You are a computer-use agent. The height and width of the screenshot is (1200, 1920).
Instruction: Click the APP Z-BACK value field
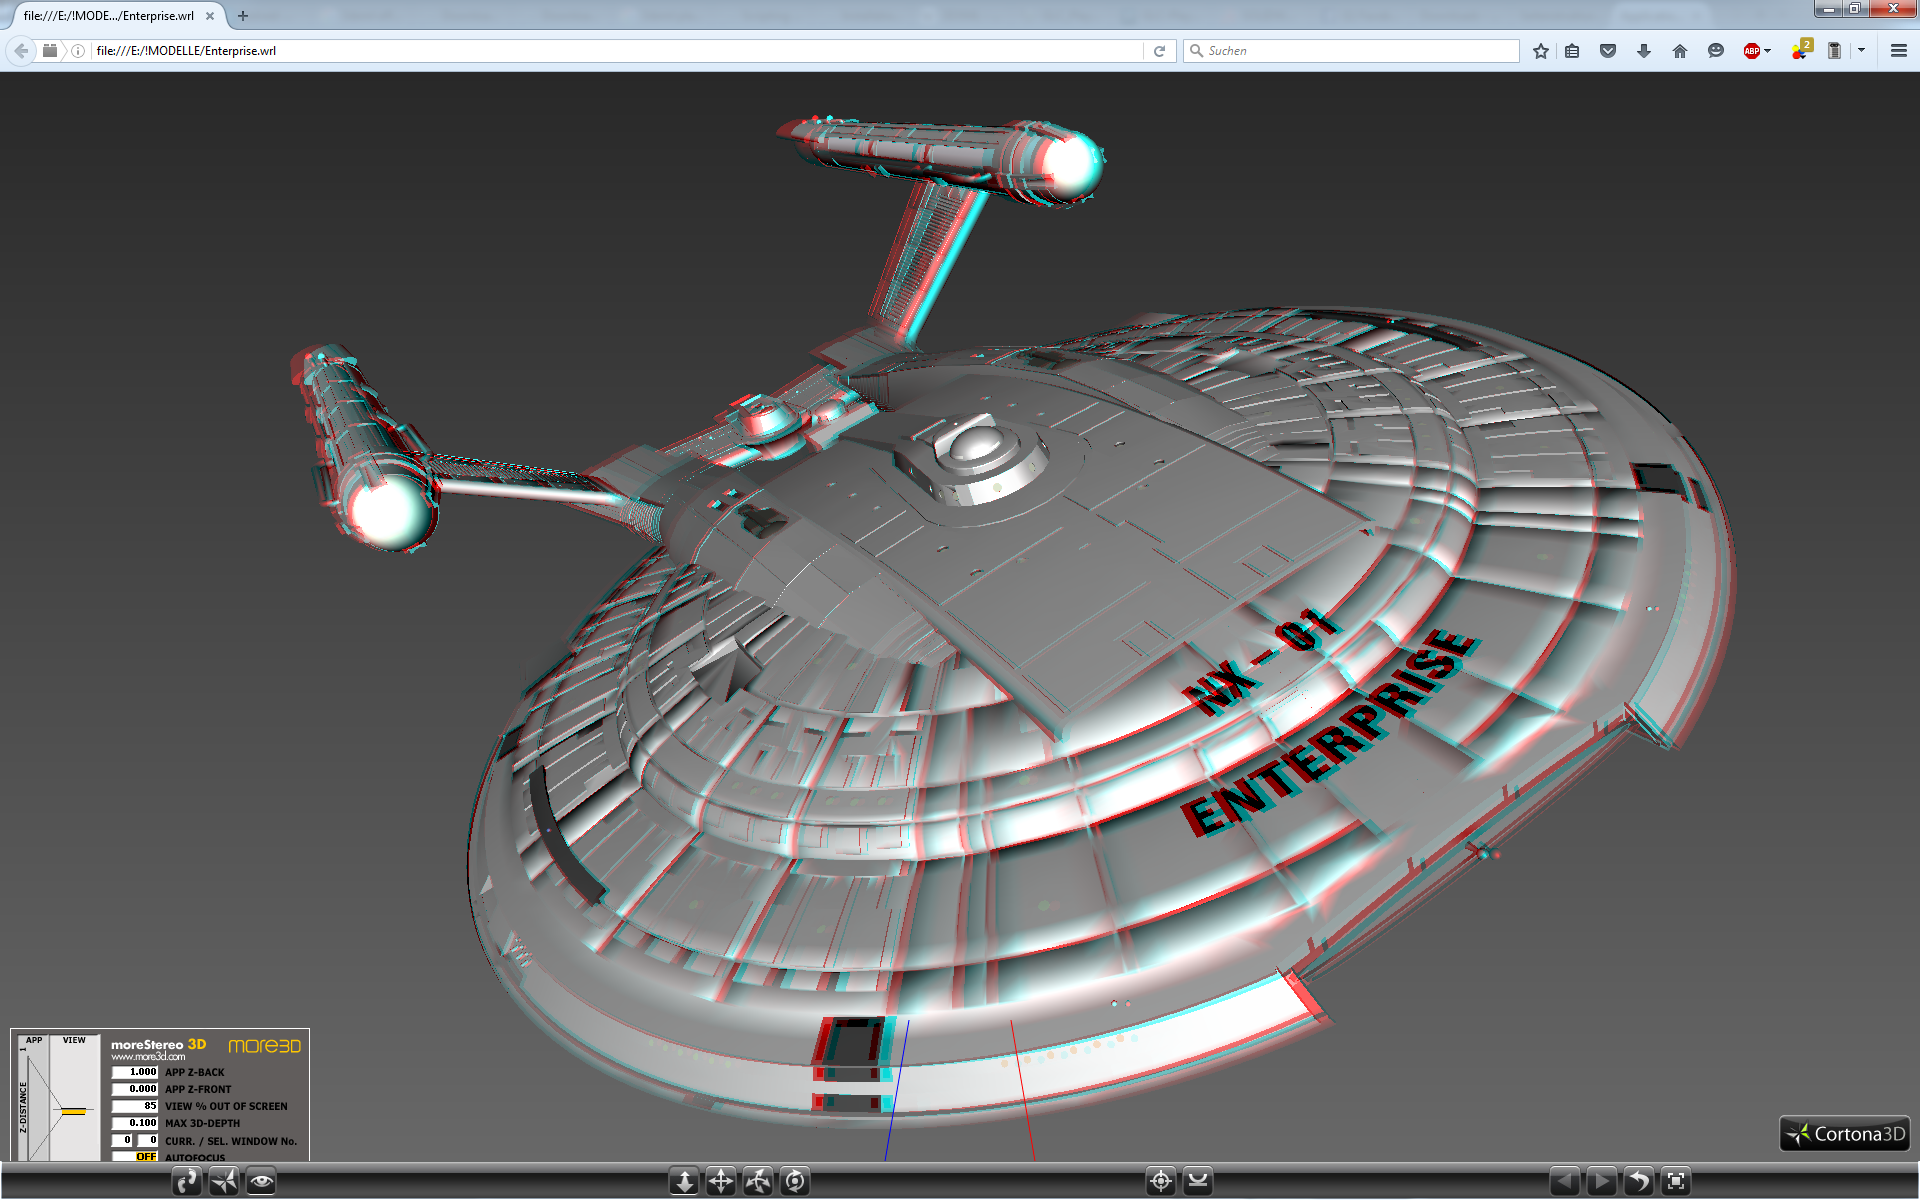click(x=135, y=1072)
